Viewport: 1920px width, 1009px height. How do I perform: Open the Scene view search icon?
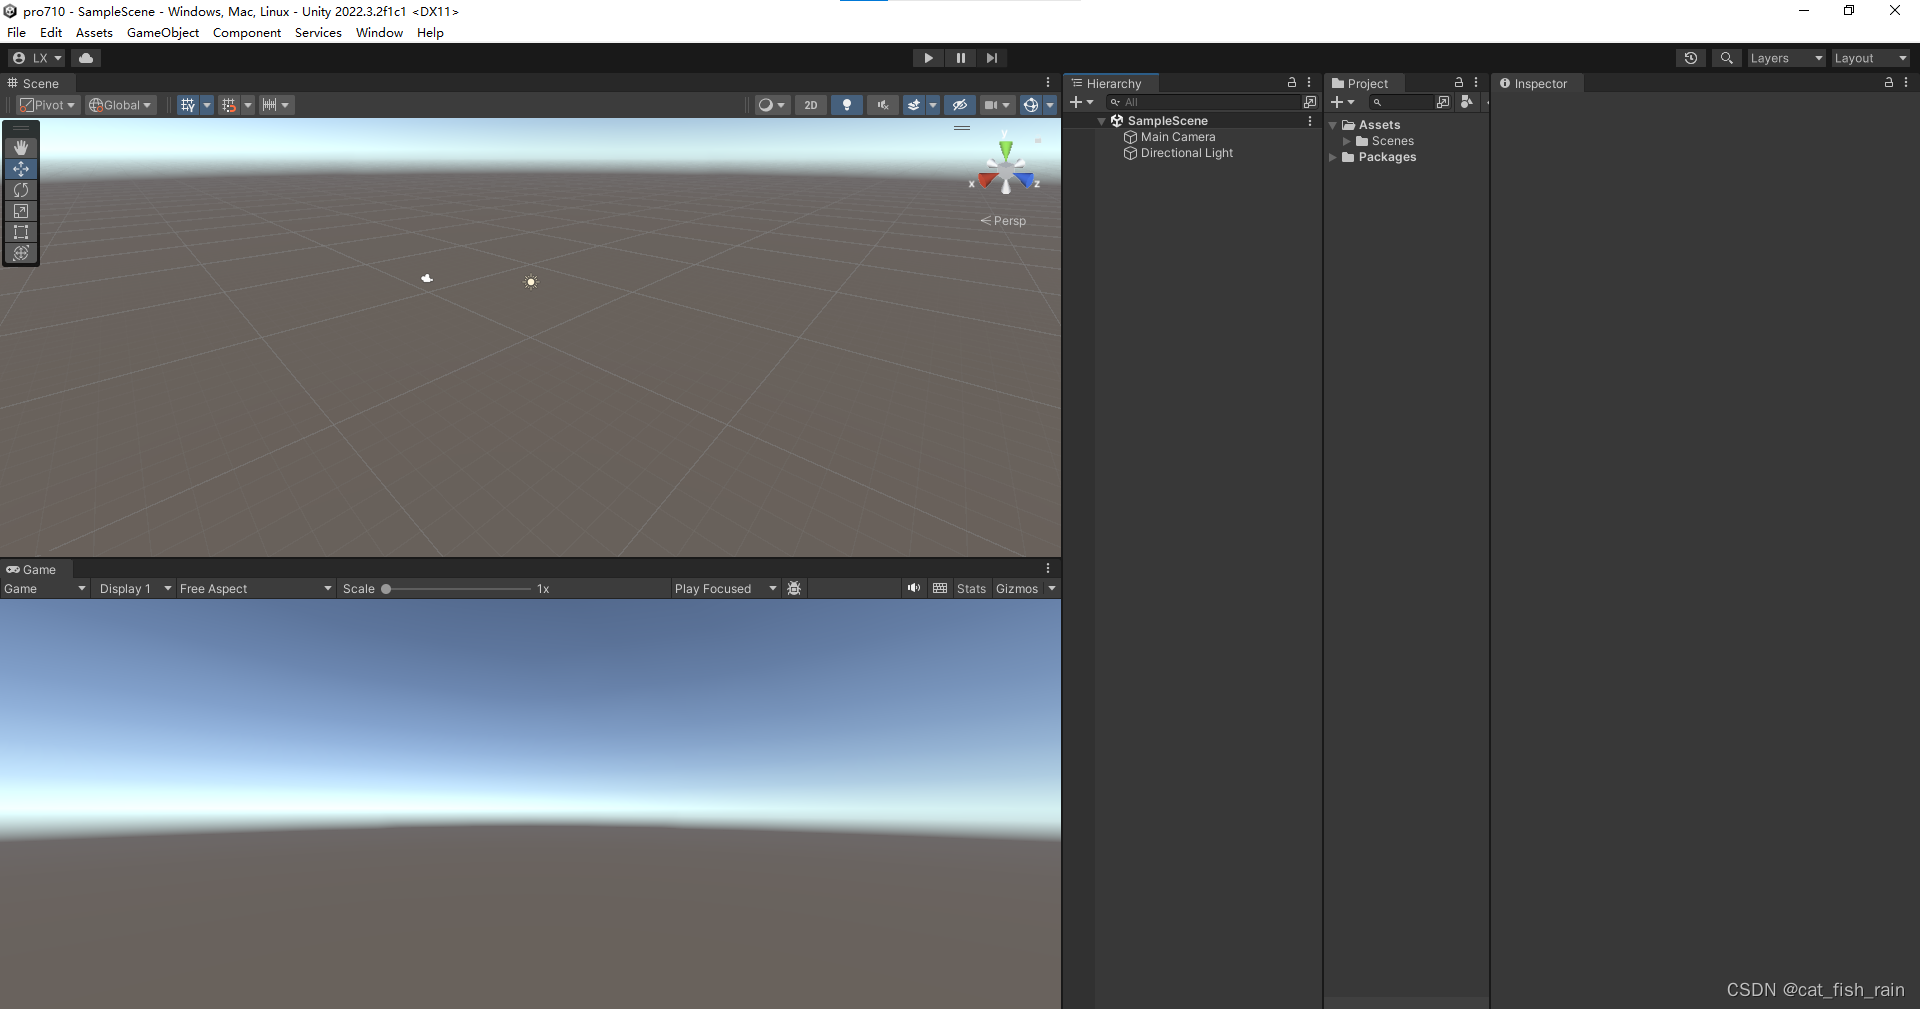[1727, 57]
